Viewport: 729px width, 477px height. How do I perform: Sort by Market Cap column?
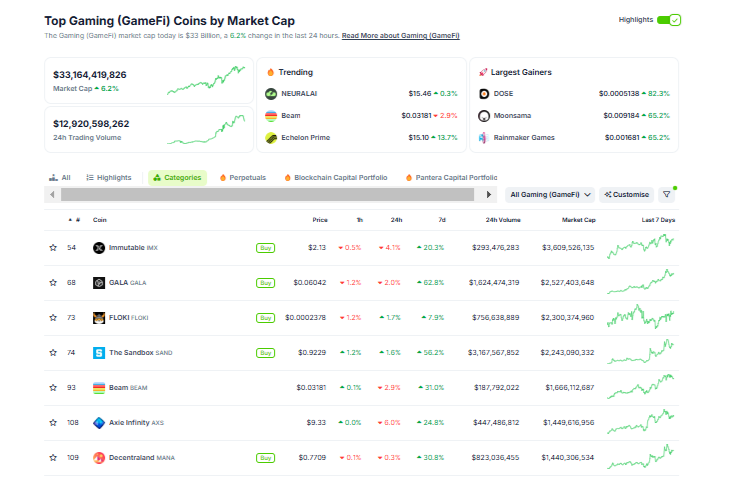(578, 220)
